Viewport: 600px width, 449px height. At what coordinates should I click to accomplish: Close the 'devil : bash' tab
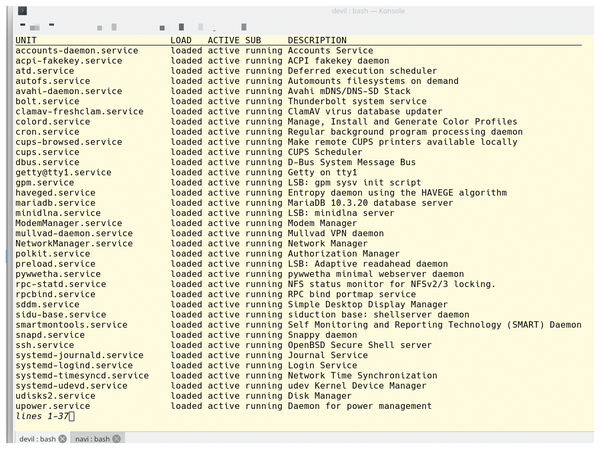(x=63, y=439)
